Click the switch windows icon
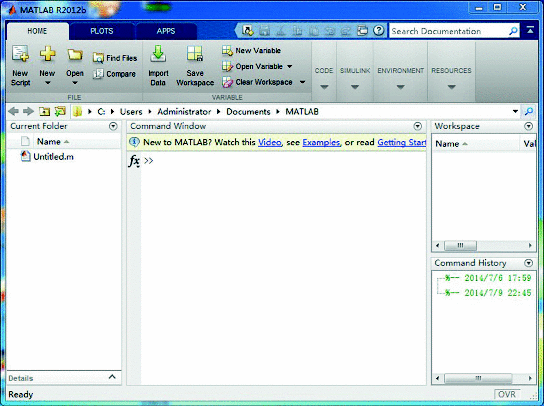 pyautogui.click(x=362, y=31)
